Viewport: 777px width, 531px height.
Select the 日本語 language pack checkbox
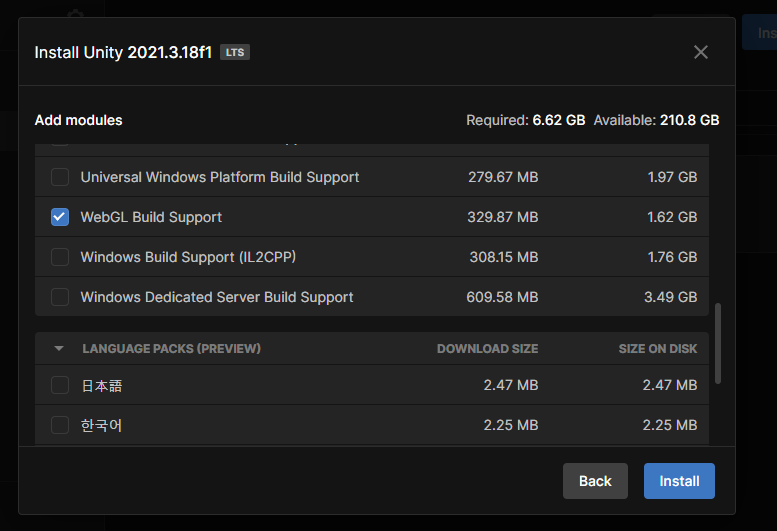tap(60, 385)
